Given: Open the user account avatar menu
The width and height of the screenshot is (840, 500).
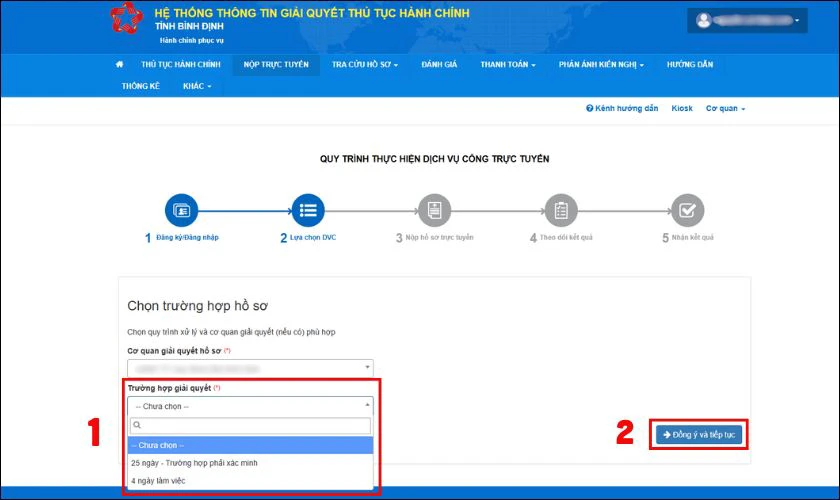Looking at the screenshot, I should (747, 20).
